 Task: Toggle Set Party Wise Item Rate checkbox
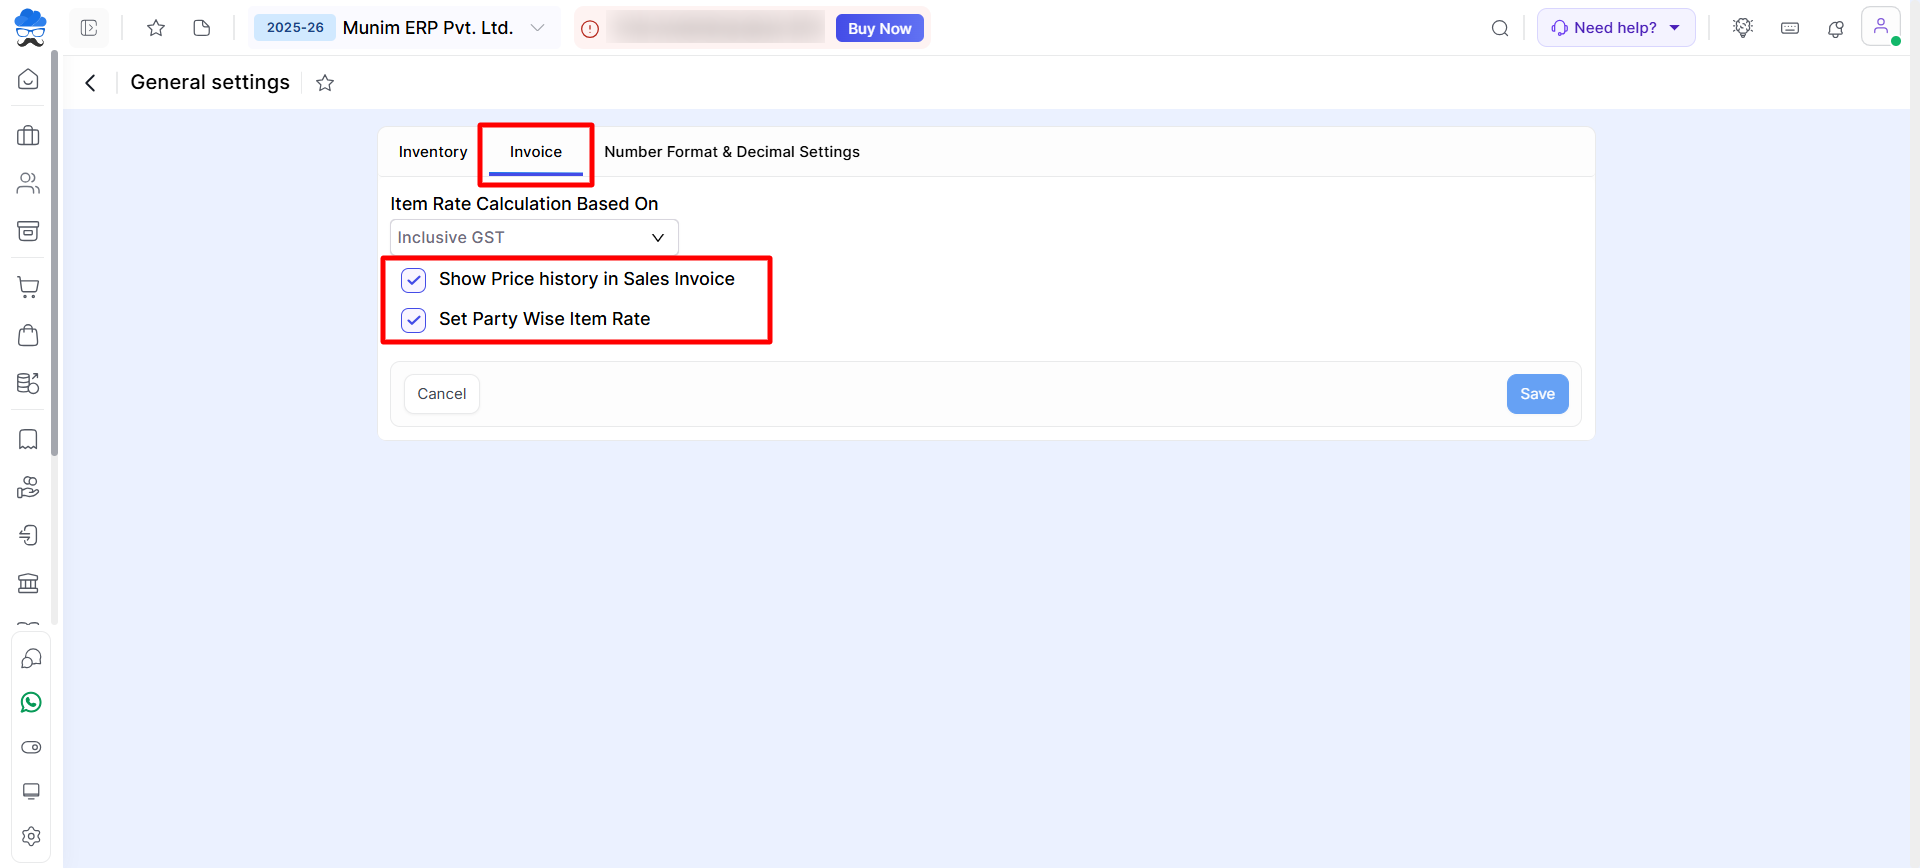coord(414,320)
